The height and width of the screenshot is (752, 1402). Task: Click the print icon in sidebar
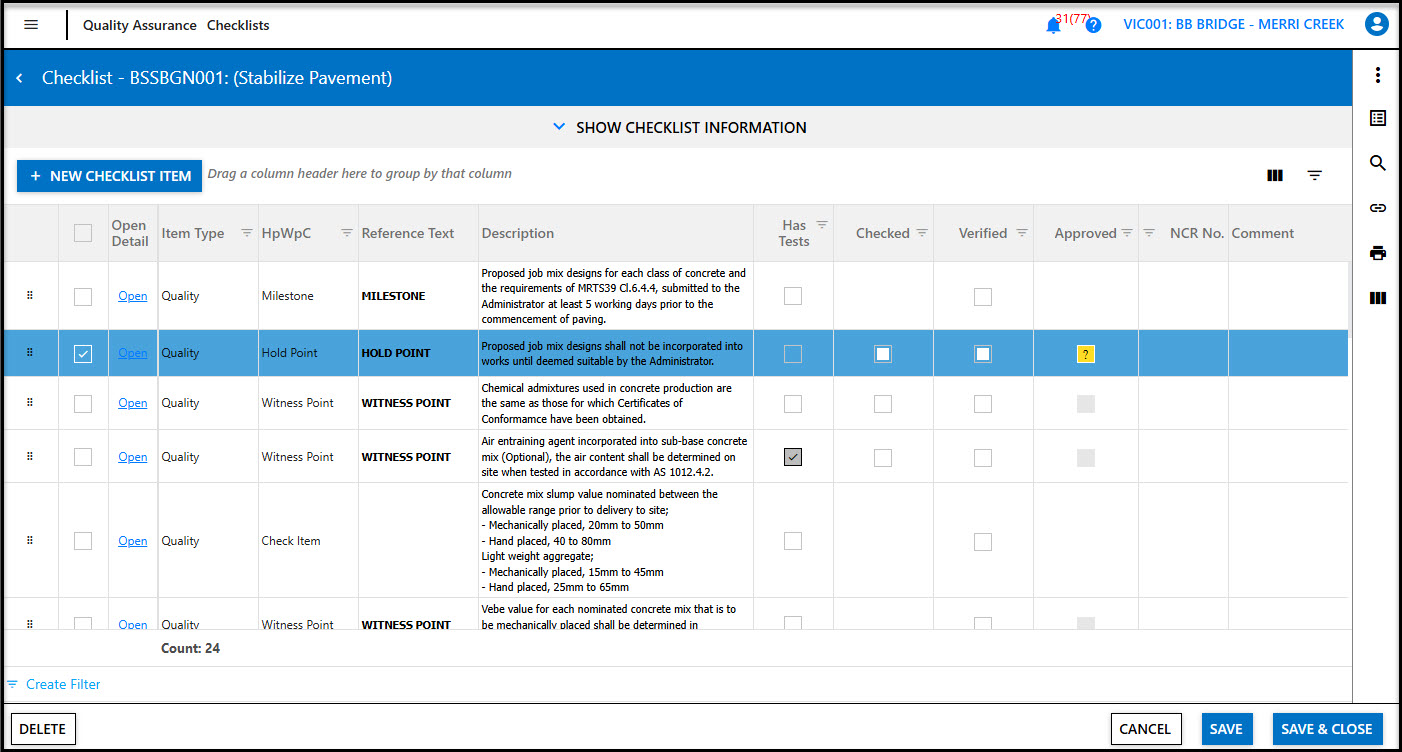tap(1378, 253)
